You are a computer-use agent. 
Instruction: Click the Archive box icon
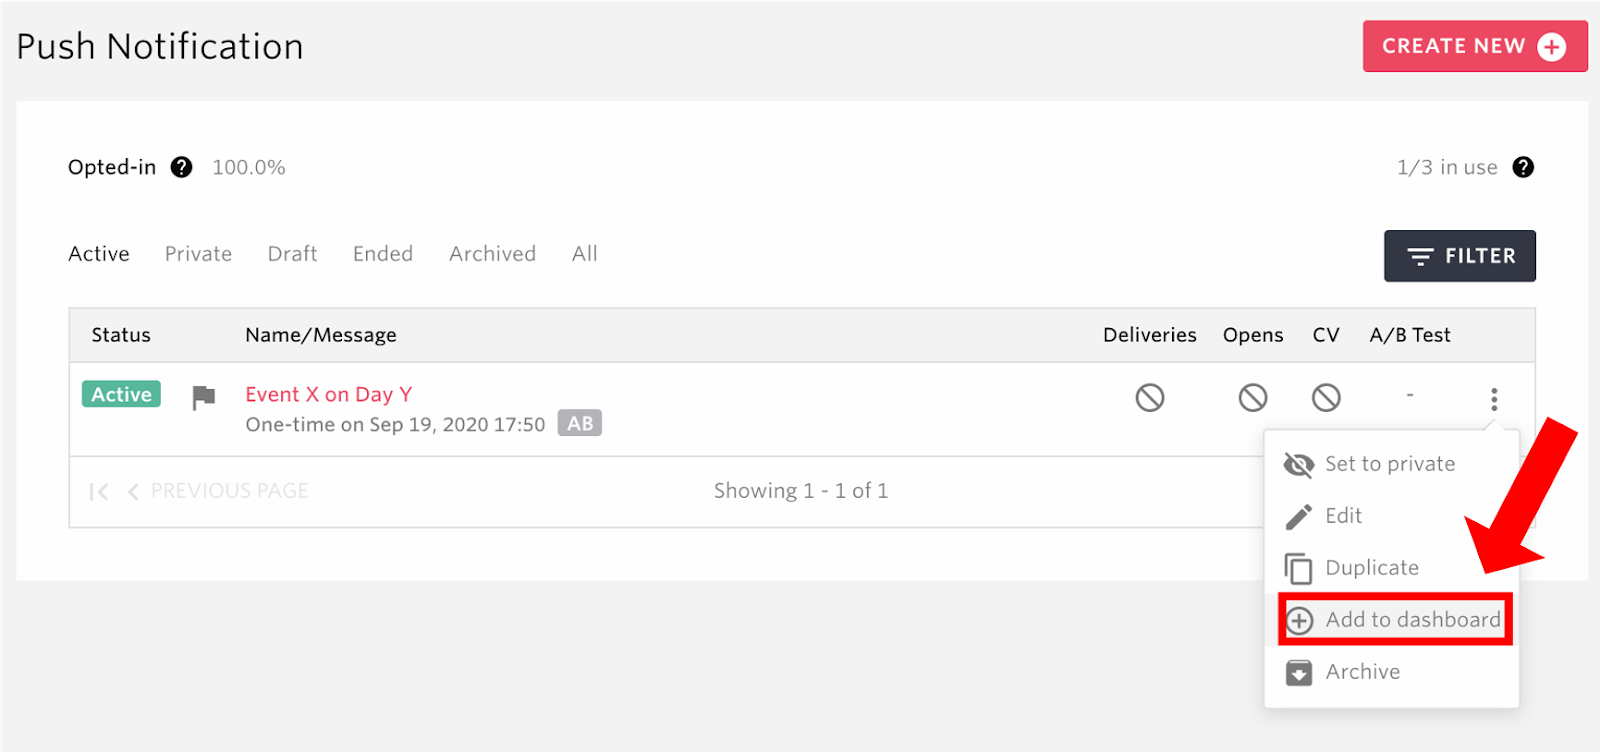click(1299, 672)
